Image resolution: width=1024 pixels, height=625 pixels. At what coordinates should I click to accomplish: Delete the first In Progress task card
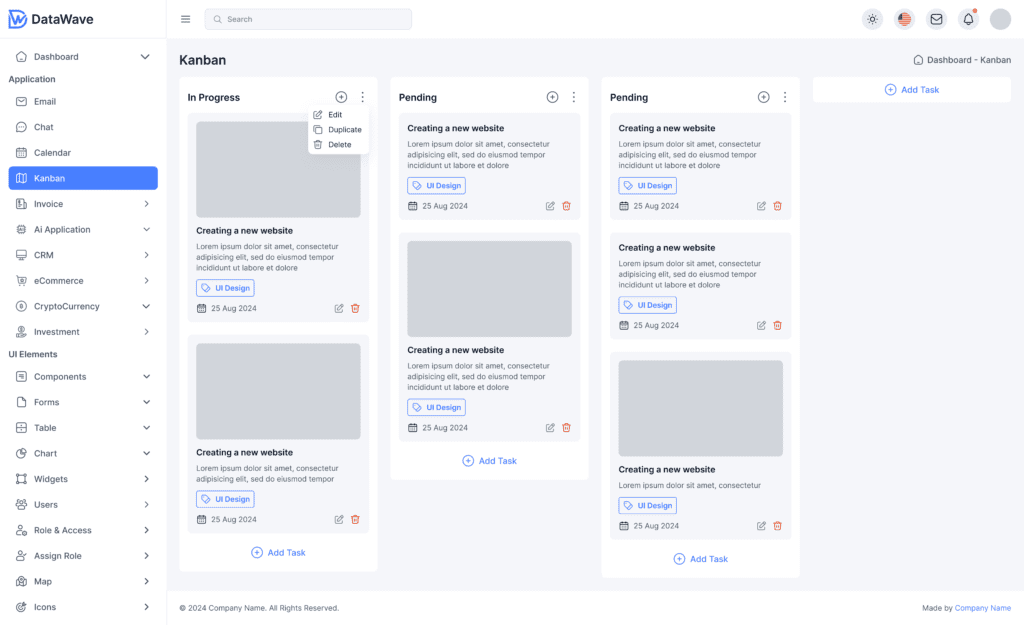355,308
